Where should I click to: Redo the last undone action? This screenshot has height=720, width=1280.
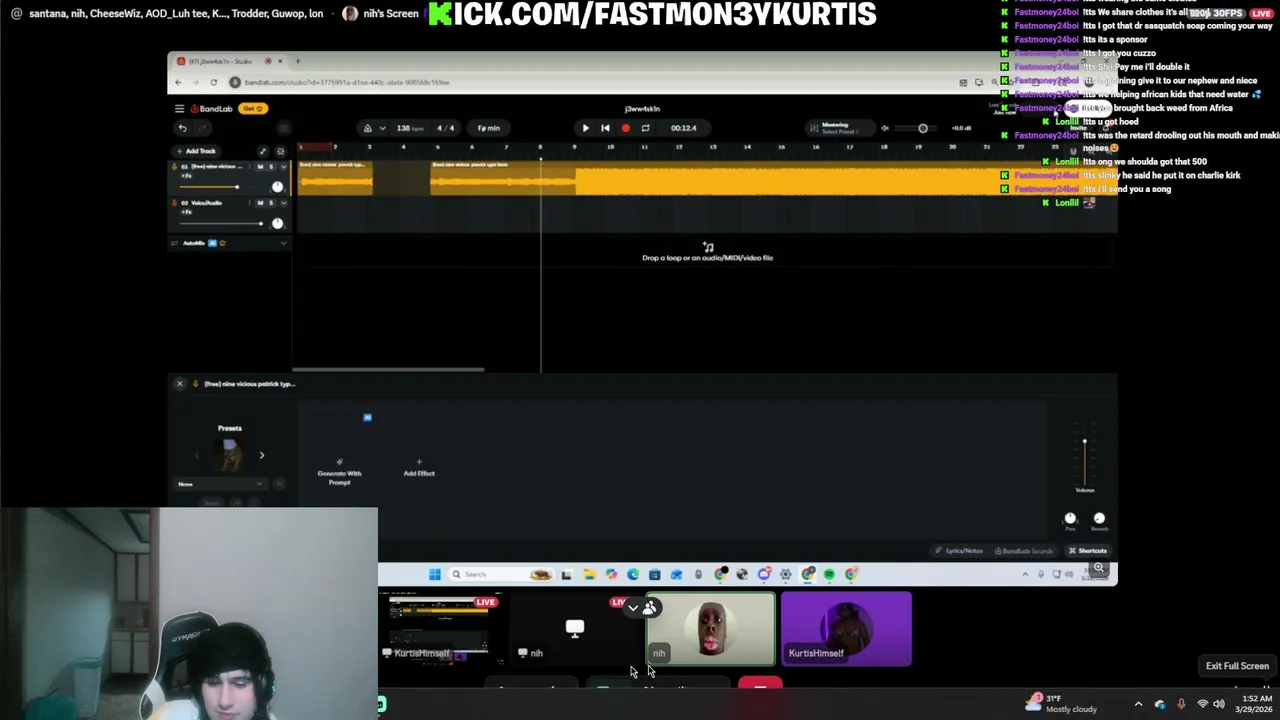[202, 128]
